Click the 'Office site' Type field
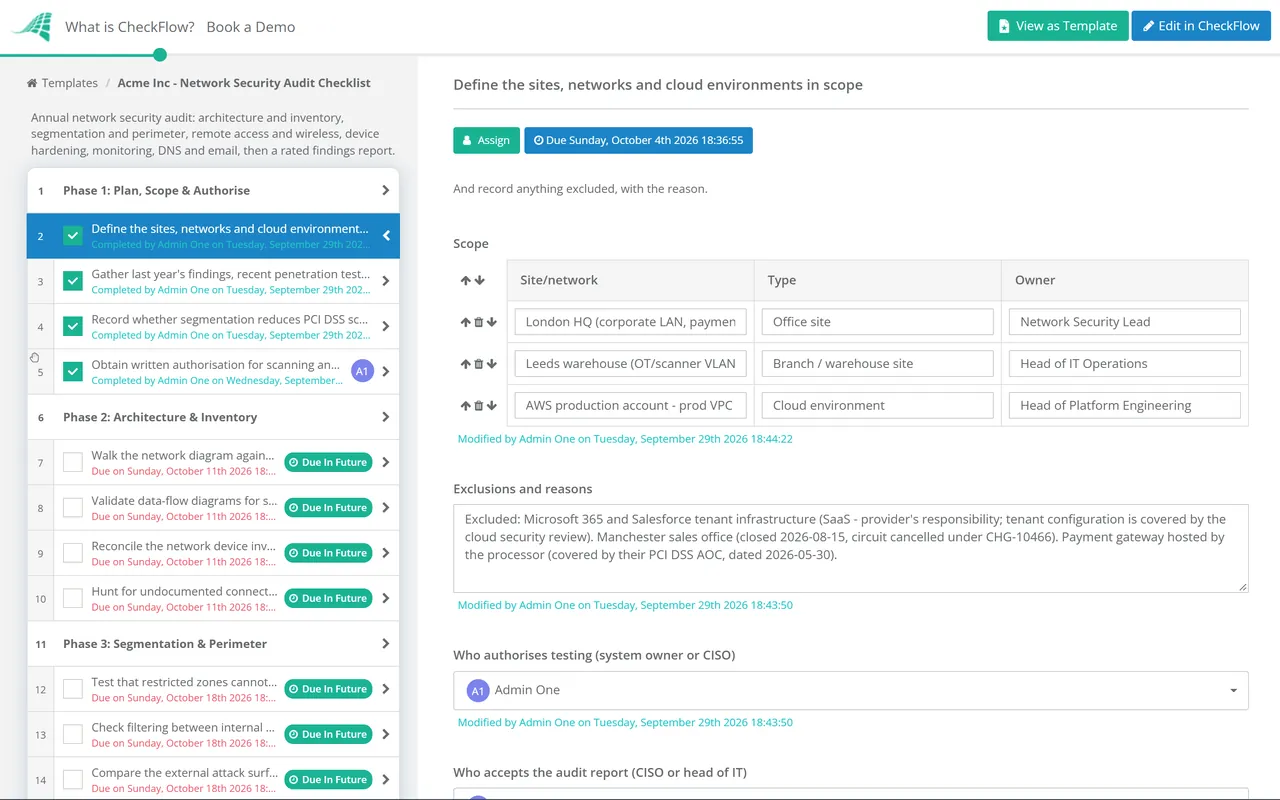The width and height of the screenshot is (1280, 800). coord(877,322)
